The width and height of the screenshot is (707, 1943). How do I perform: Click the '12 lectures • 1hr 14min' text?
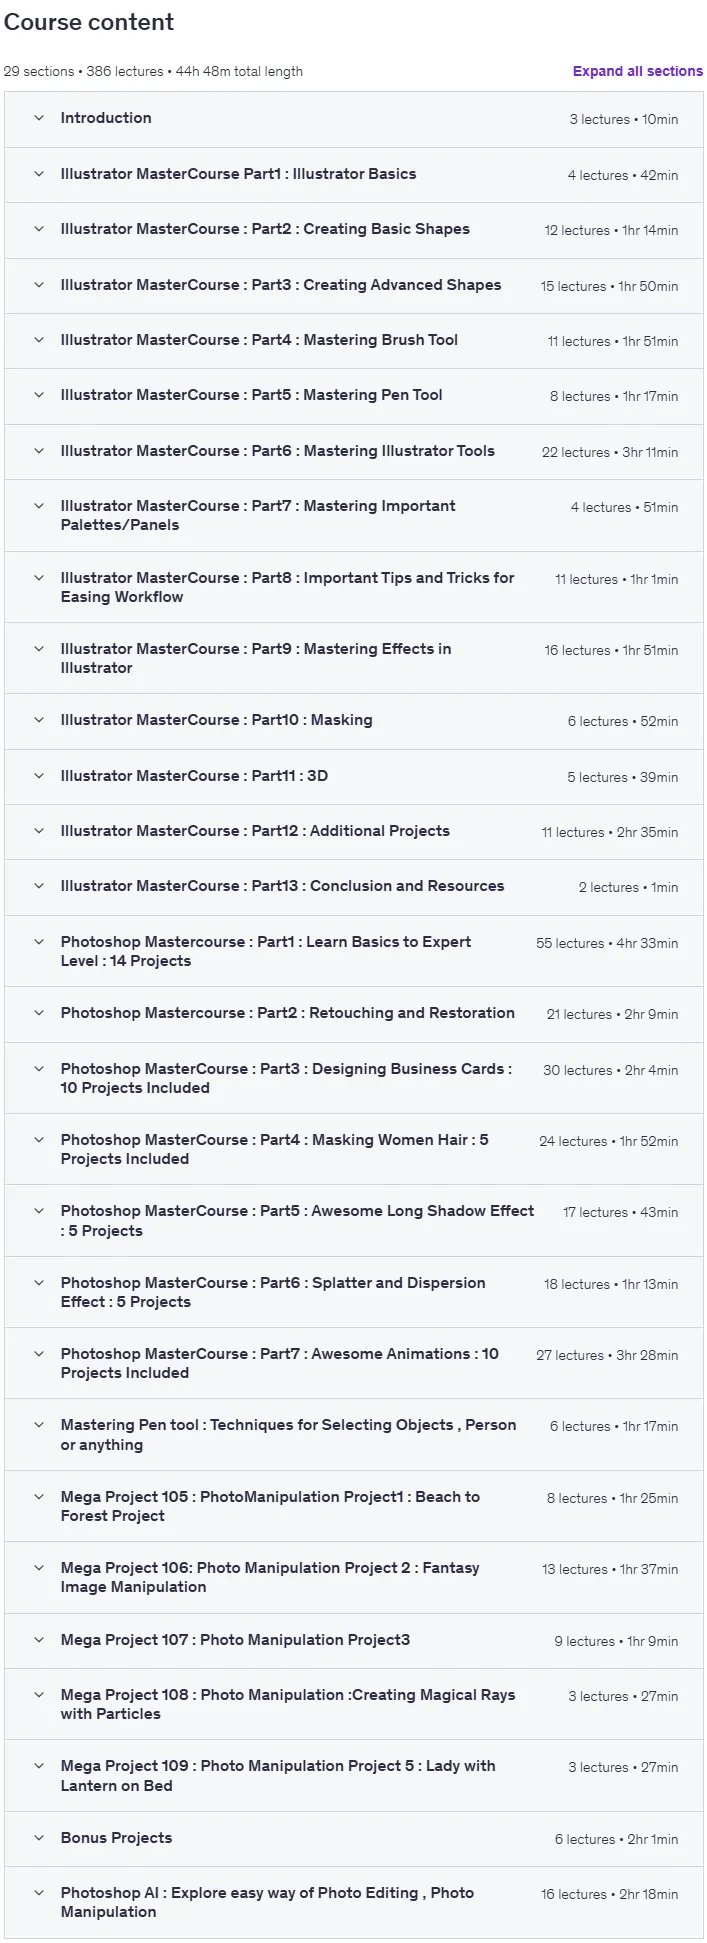(611, 230)
